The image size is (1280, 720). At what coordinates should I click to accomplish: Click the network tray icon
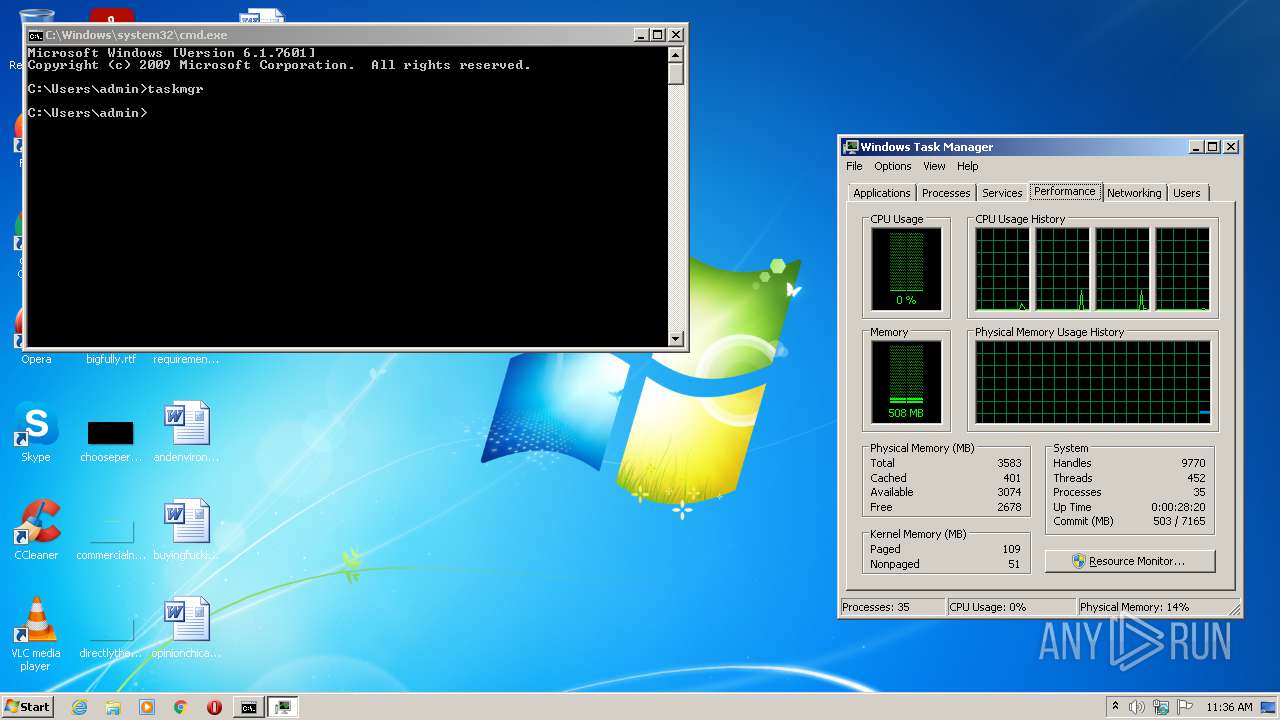tap(1161, 707)
